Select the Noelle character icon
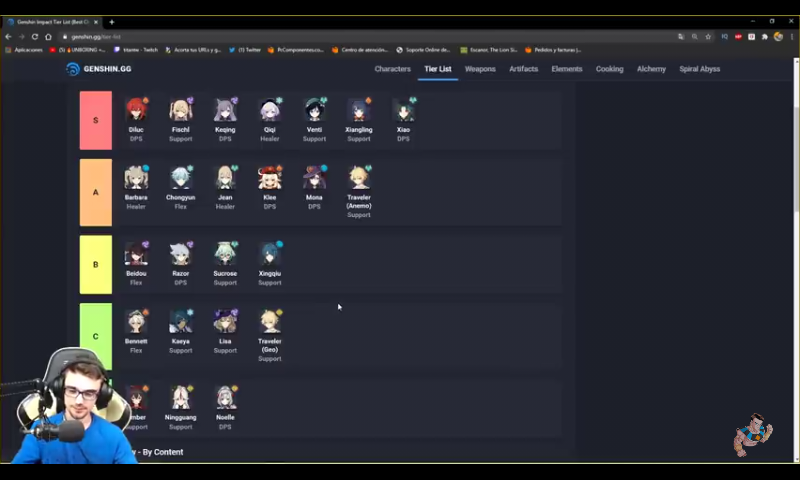Viewport: 800px width, 480px height. [x=225, y=397]
